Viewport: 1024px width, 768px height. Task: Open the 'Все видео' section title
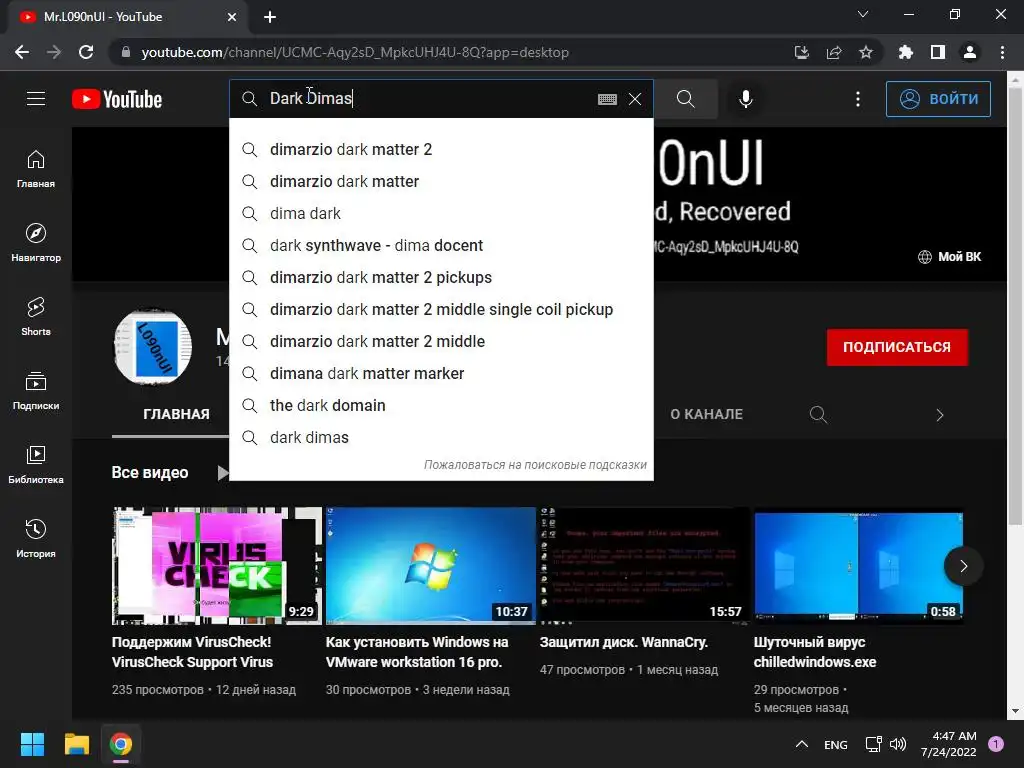tap(150, 472)
